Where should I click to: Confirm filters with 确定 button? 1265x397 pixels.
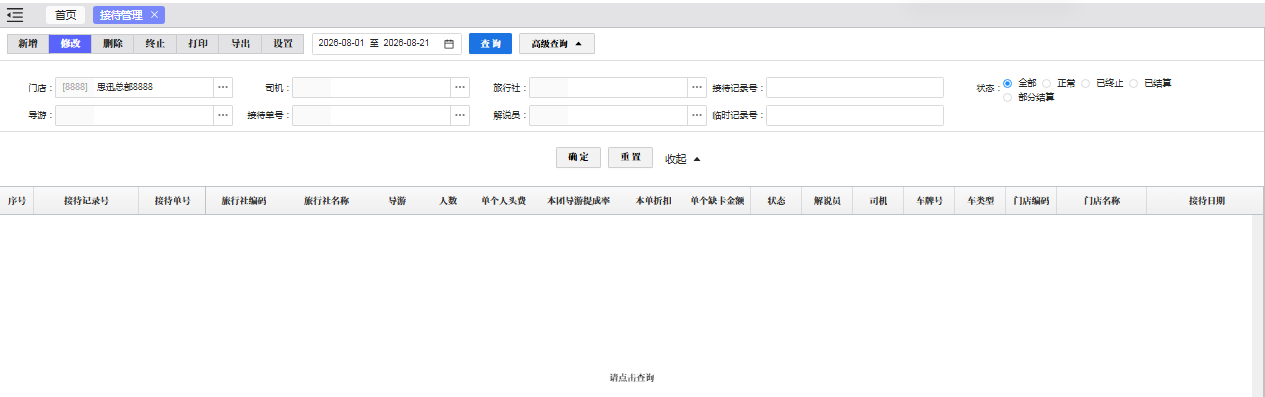click(x=578, y=158)
